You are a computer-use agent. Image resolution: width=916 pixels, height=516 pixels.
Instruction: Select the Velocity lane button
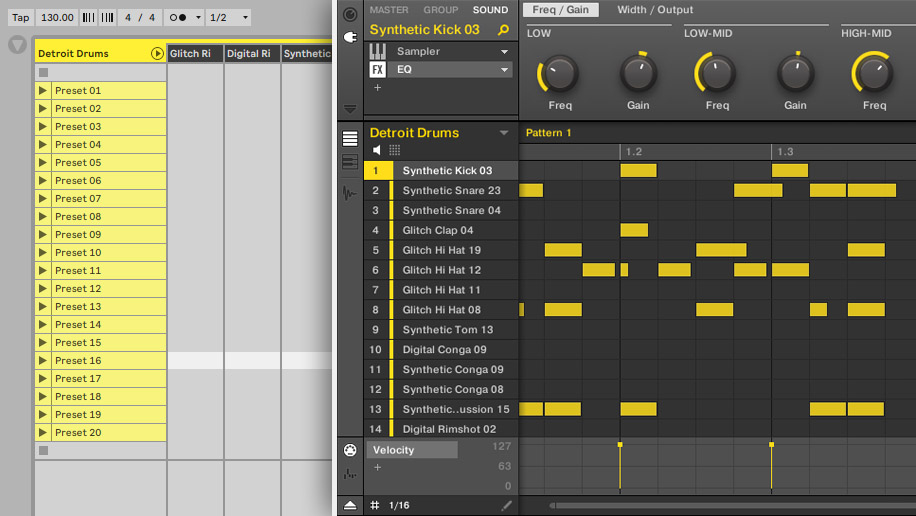click(x=412, y=450)
